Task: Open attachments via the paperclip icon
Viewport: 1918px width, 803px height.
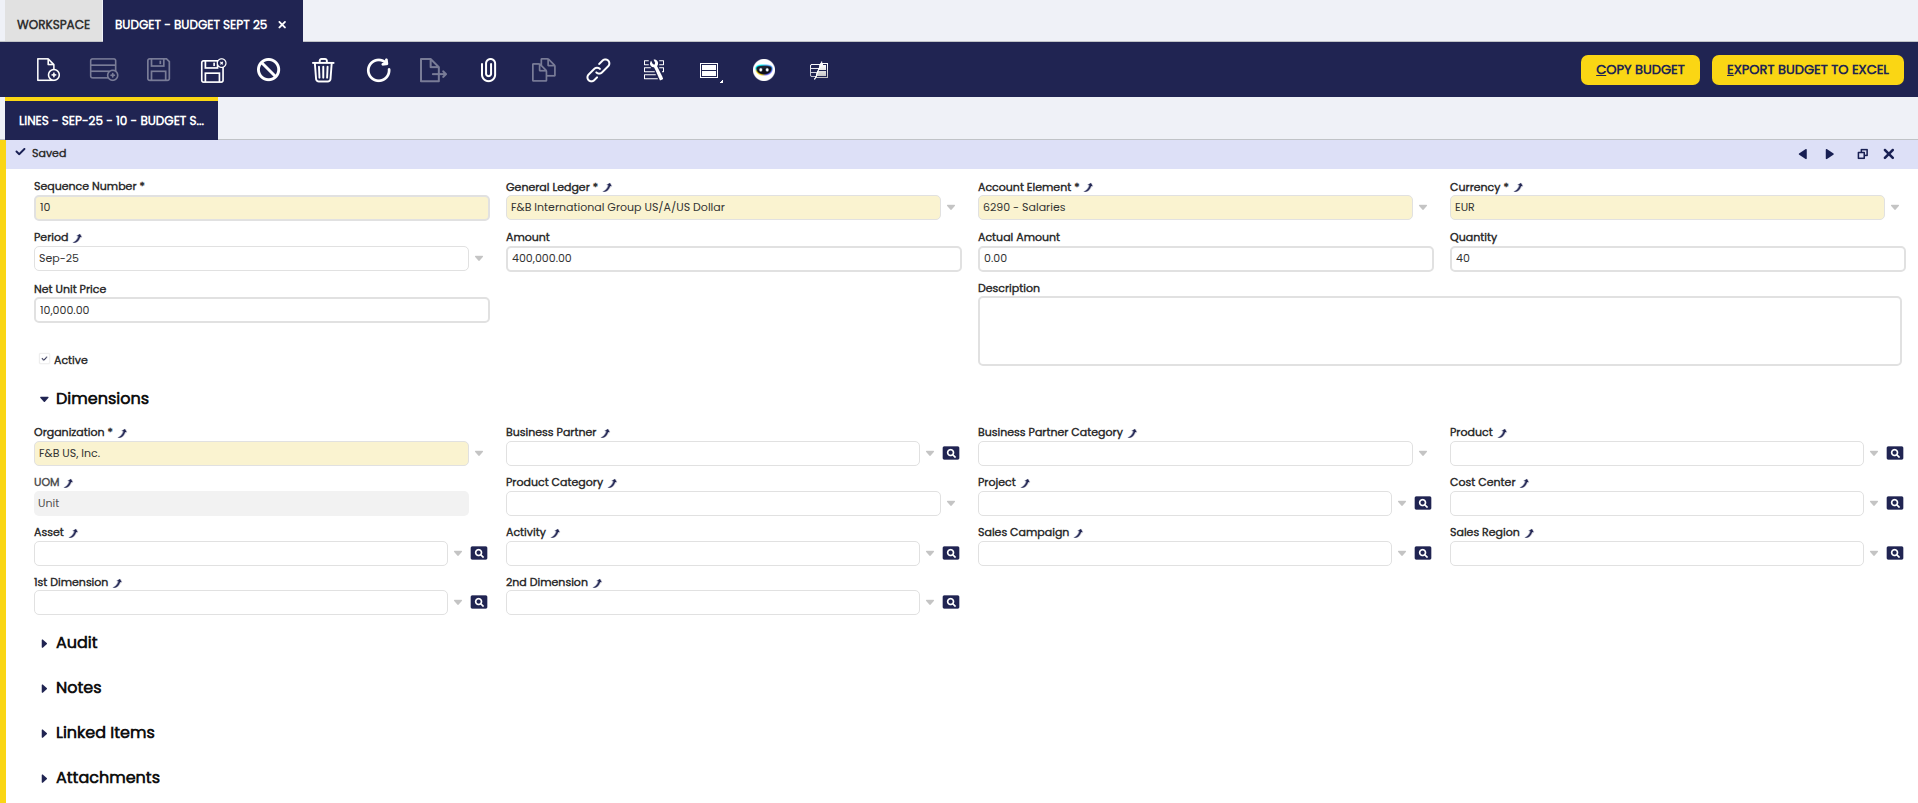Action: click(488, 70)
